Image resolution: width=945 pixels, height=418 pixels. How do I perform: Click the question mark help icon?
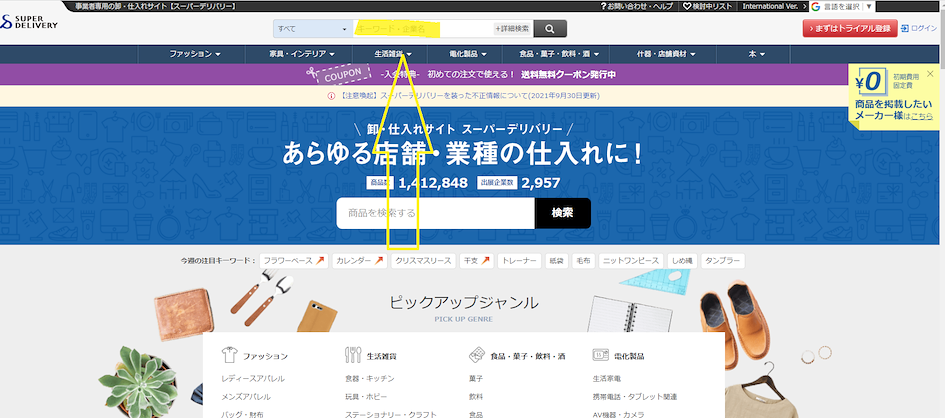pyautogui.click(x=603, y=6)
